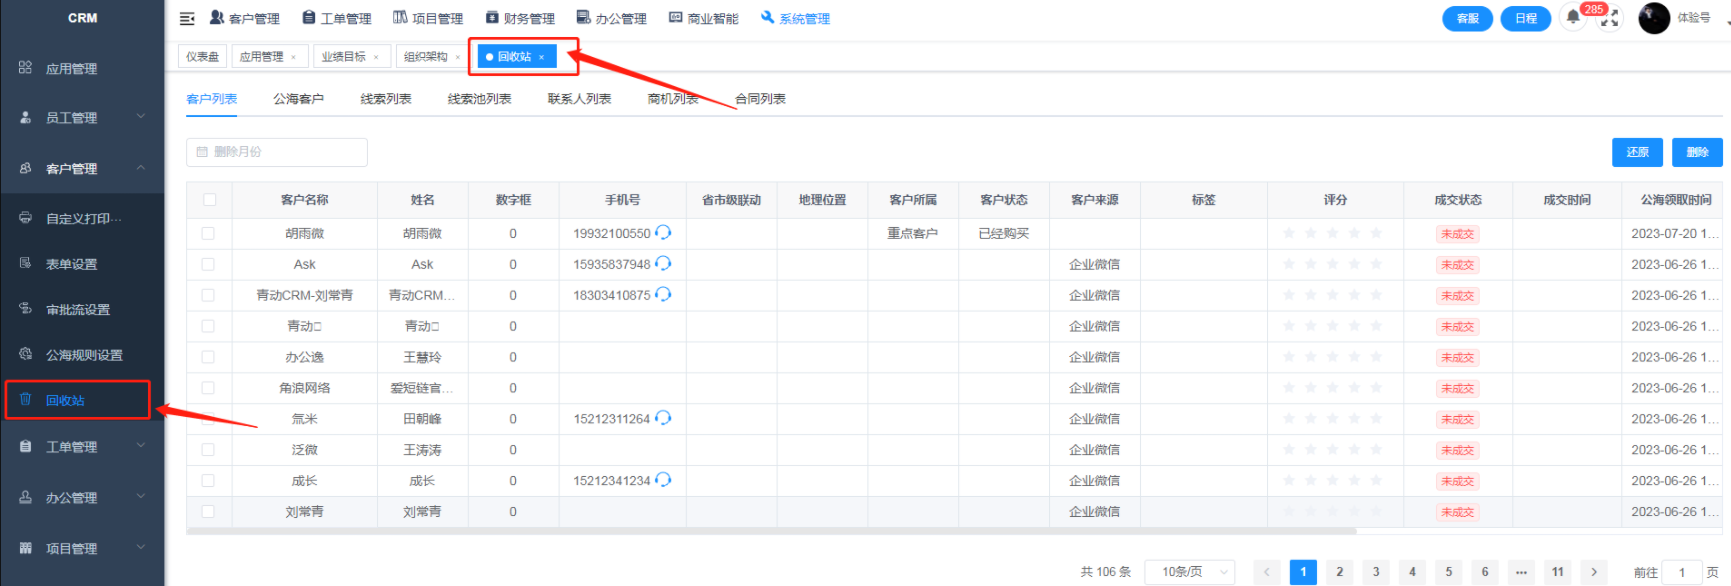Check the row checkbox for Ask
This screenshot has height=586, width=1731.
coord(208,264)
